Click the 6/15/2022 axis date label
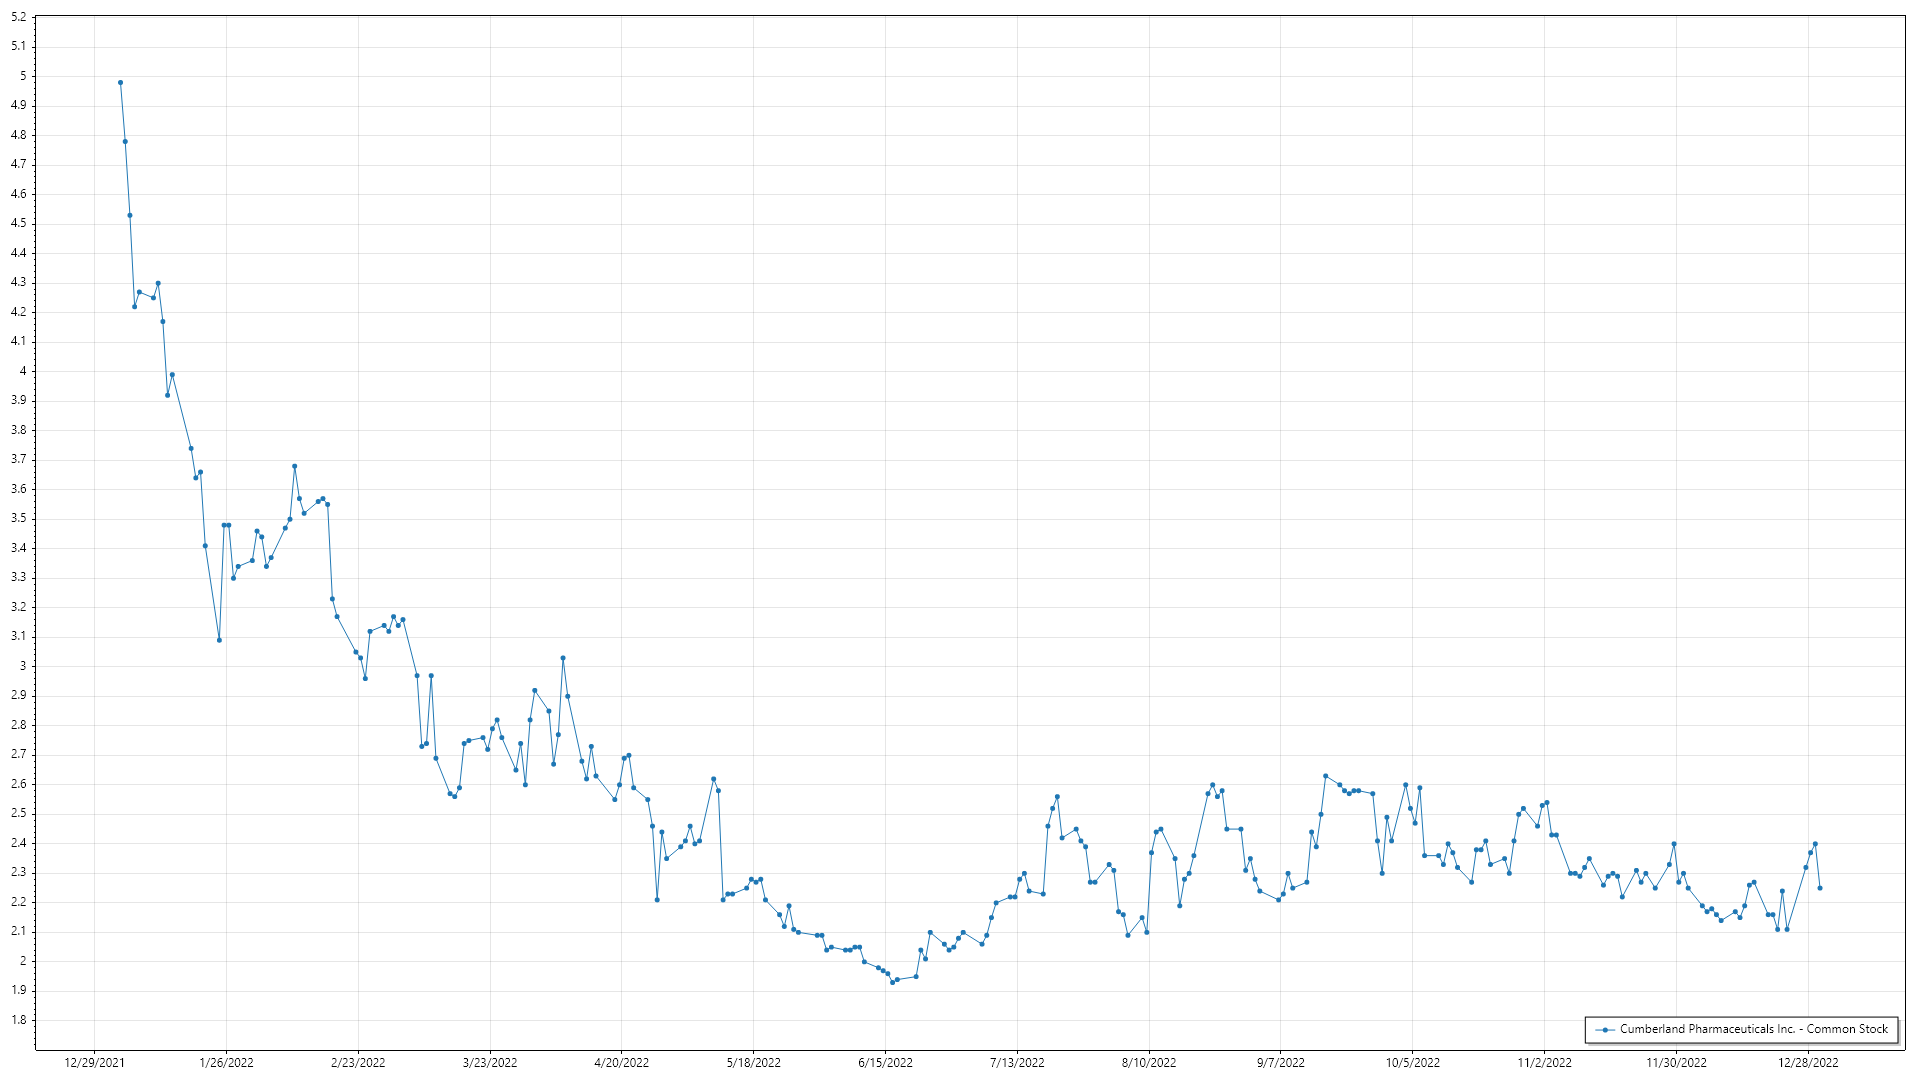 click(885, 1063)
